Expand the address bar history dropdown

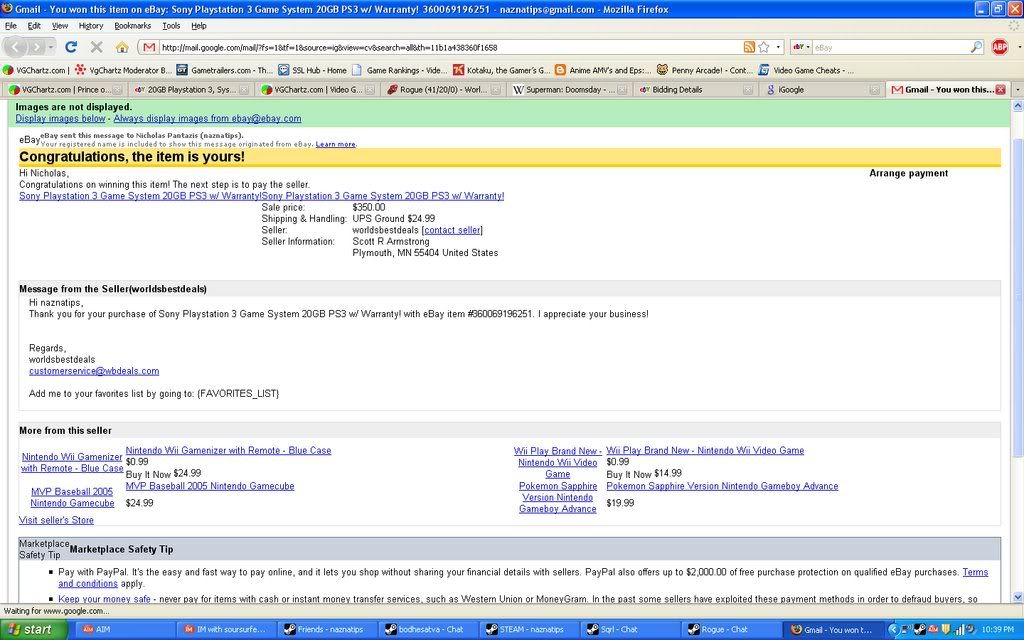pyautogui.click(x=778, y=47)
